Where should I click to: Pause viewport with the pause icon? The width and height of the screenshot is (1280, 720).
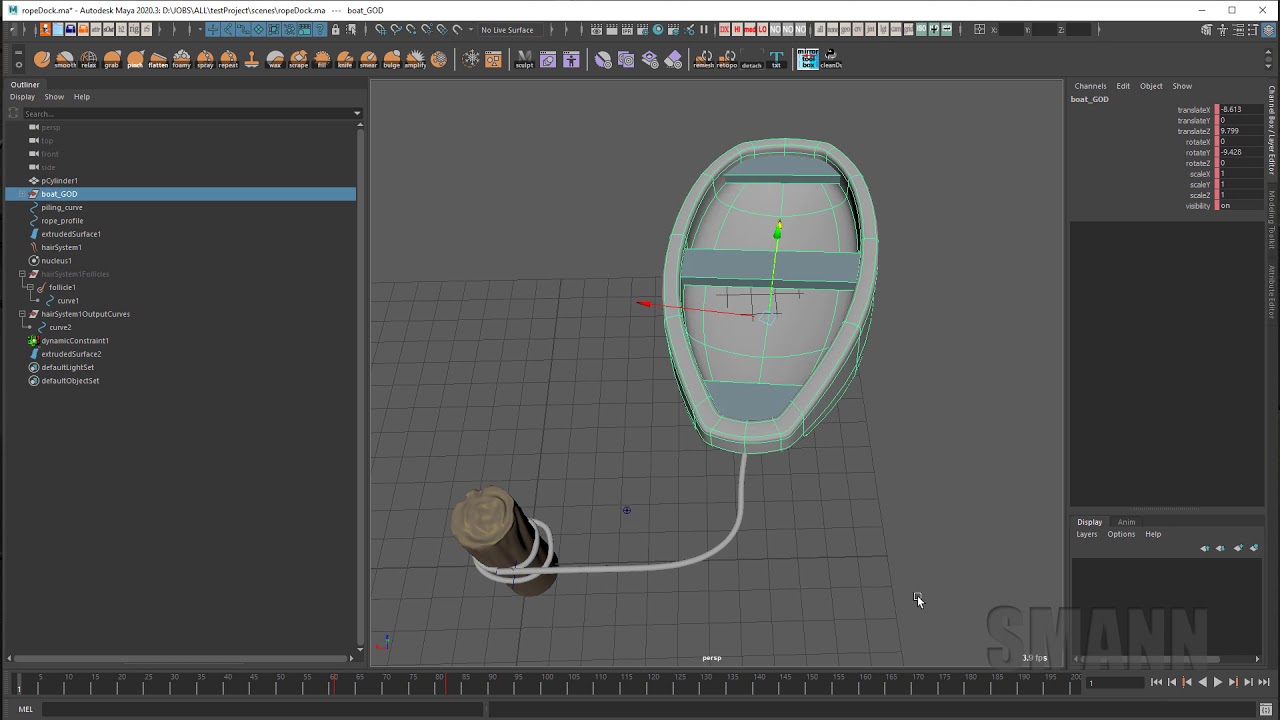click(704, 29)
